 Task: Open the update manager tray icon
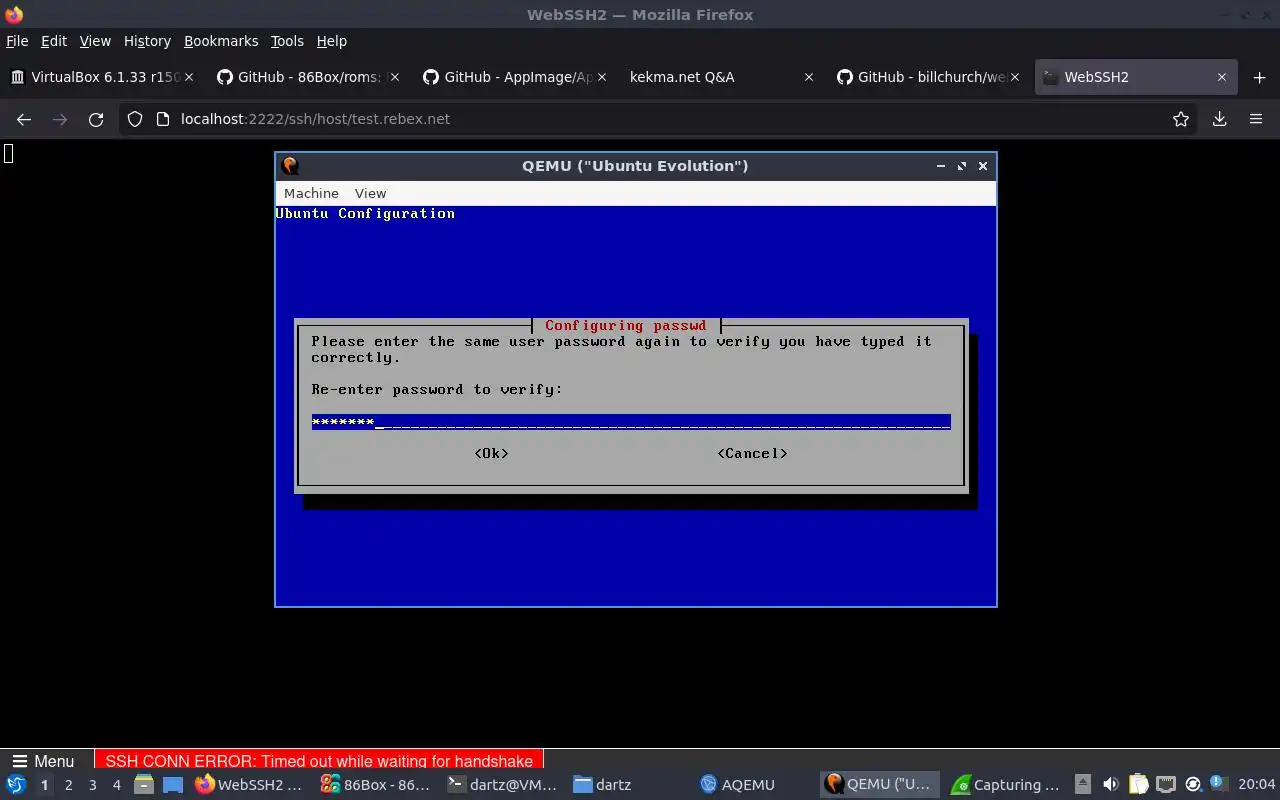(1192, 785)
